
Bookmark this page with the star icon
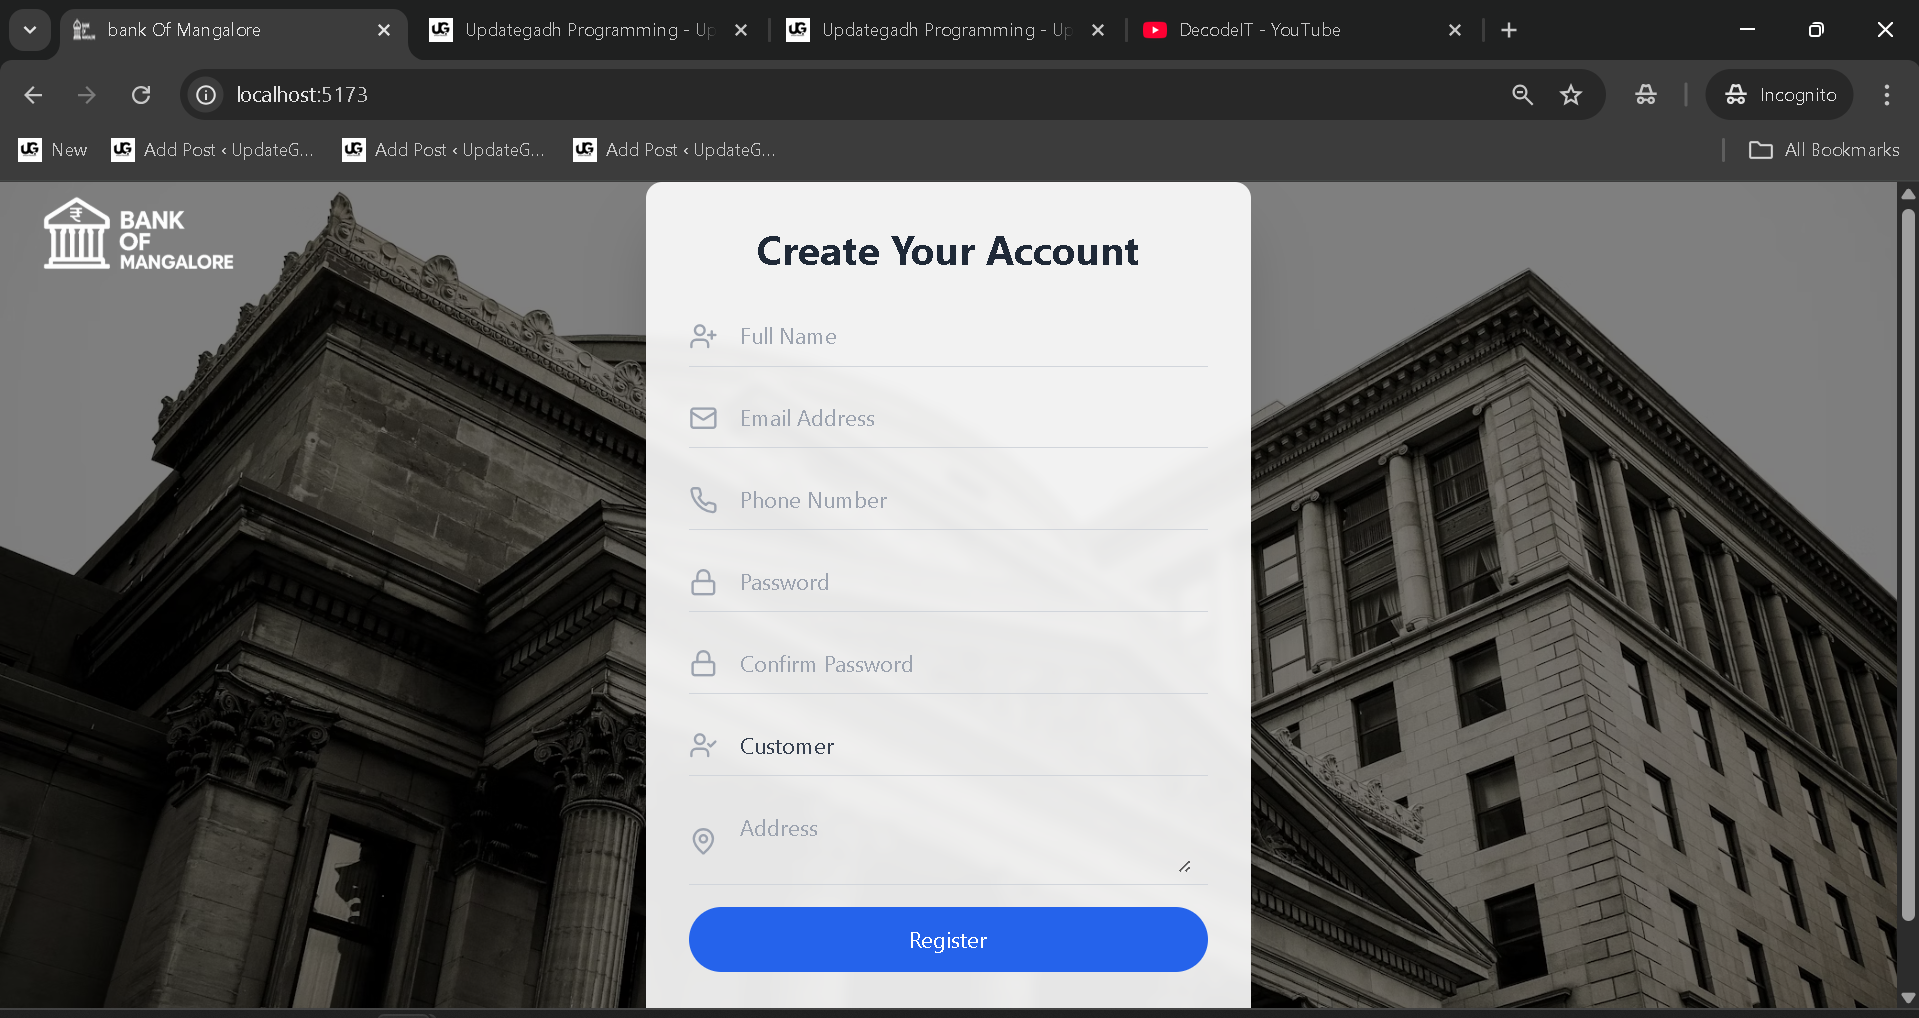[x=1570, y=95]
